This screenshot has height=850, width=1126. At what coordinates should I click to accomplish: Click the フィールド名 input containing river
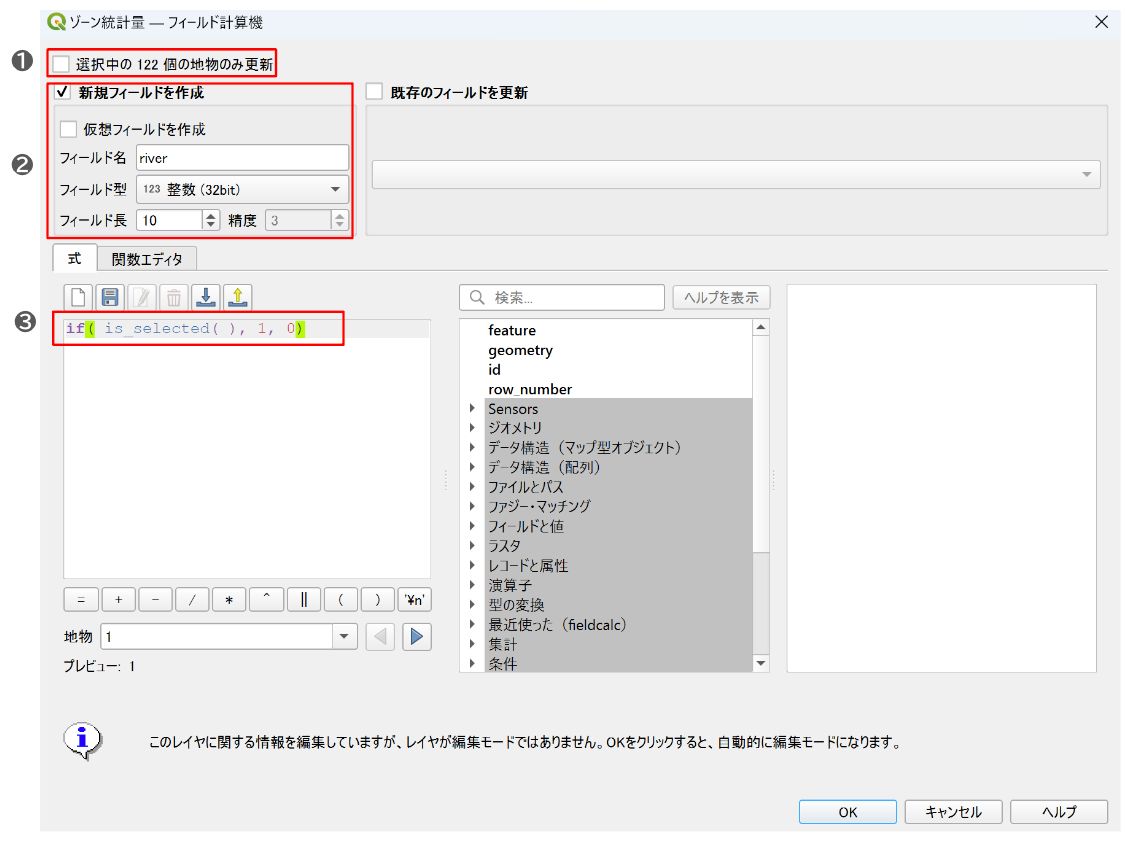(242, 158)
